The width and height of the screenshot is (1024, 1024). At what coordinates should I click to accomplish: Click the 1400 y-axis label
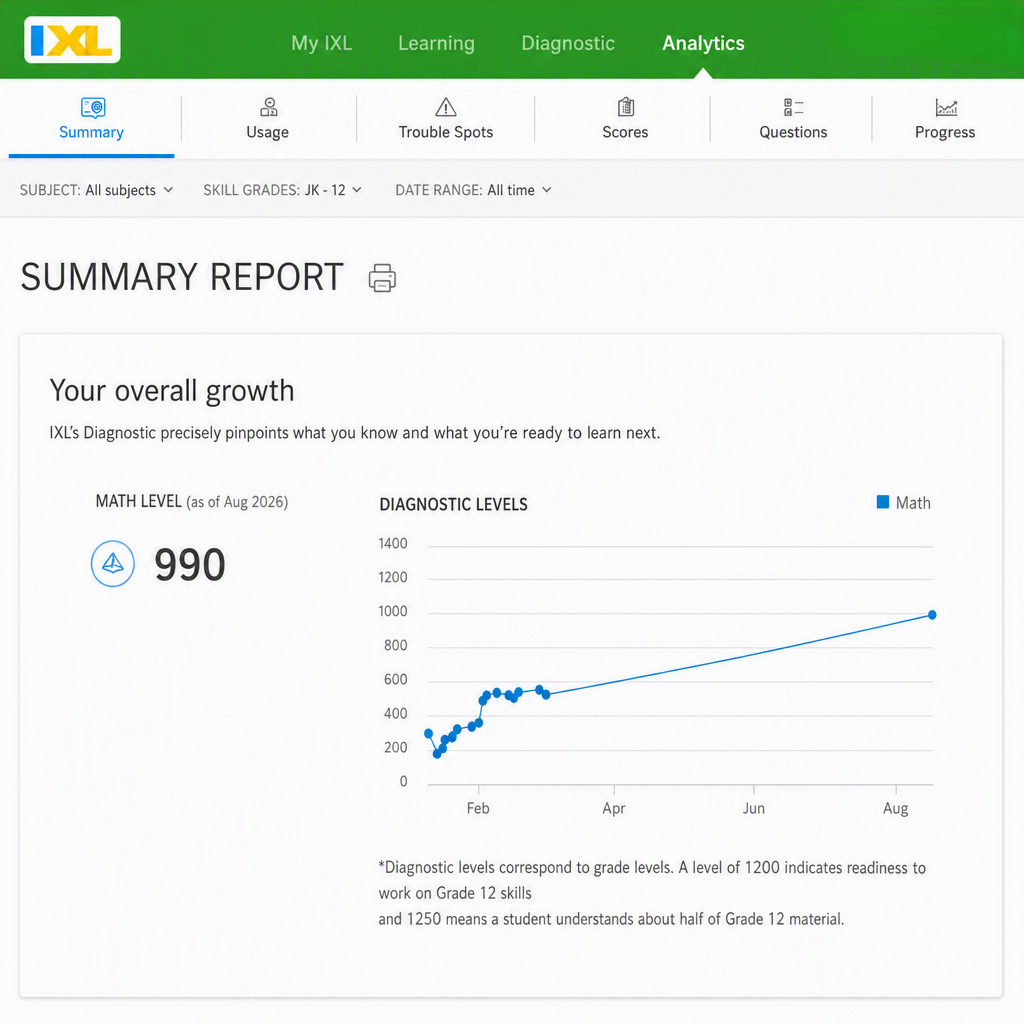point(392,543)
